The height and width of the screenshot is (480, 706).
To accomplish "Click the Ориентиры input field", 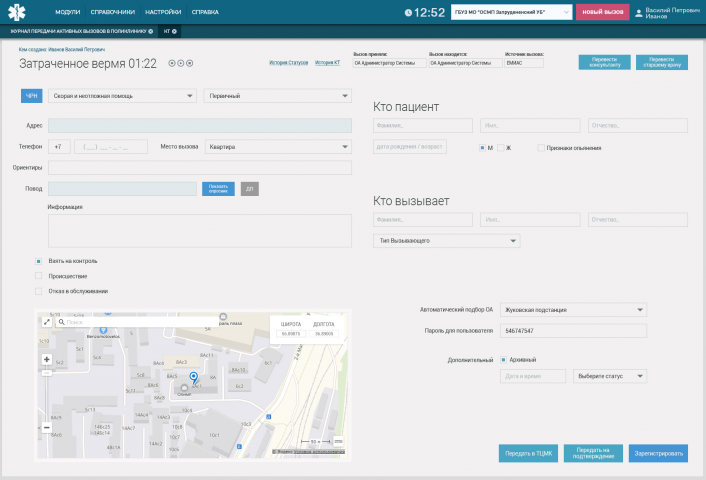I will [200, 168].
